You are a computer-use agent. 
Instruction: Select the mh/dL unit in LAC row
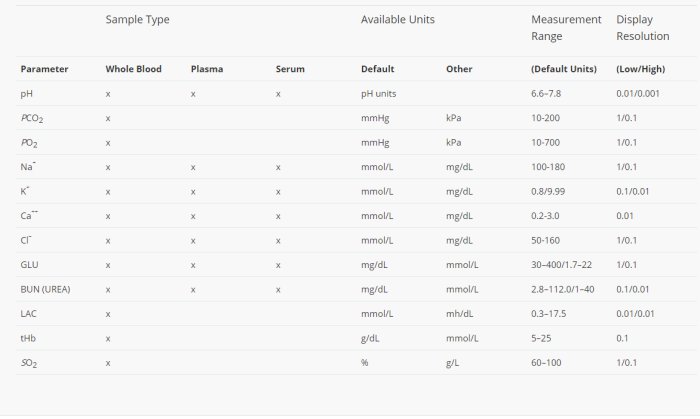[x=460, y=313]
